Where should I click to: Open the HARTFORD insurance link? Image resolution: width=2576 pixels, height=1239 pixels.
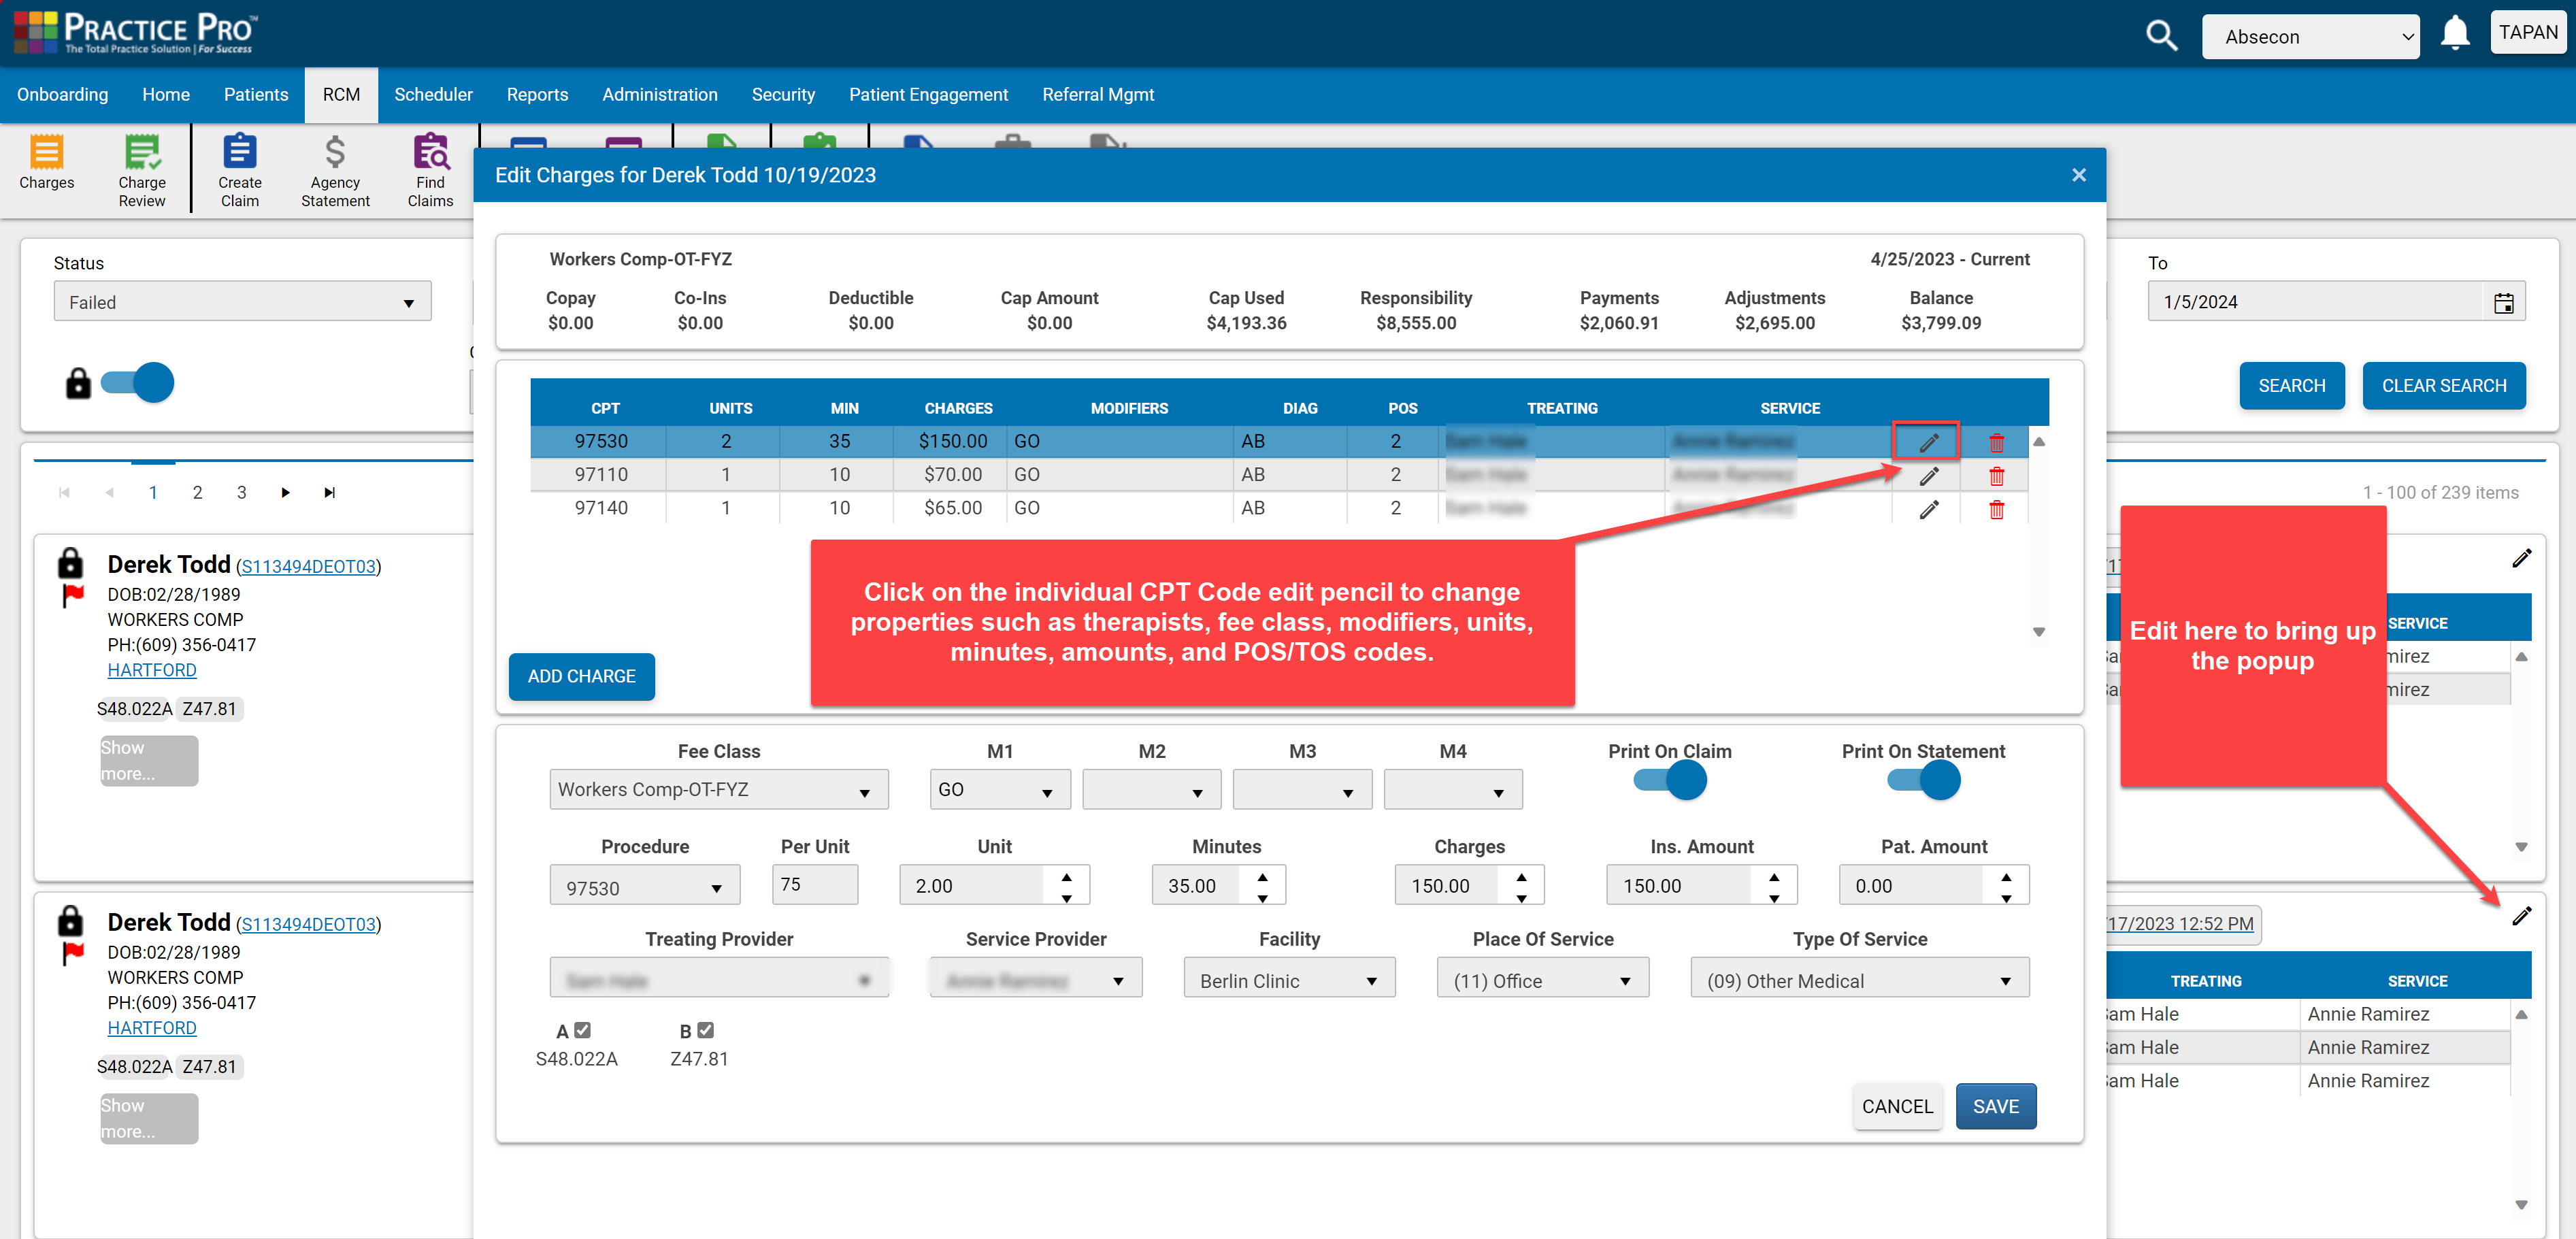(151, 670)
